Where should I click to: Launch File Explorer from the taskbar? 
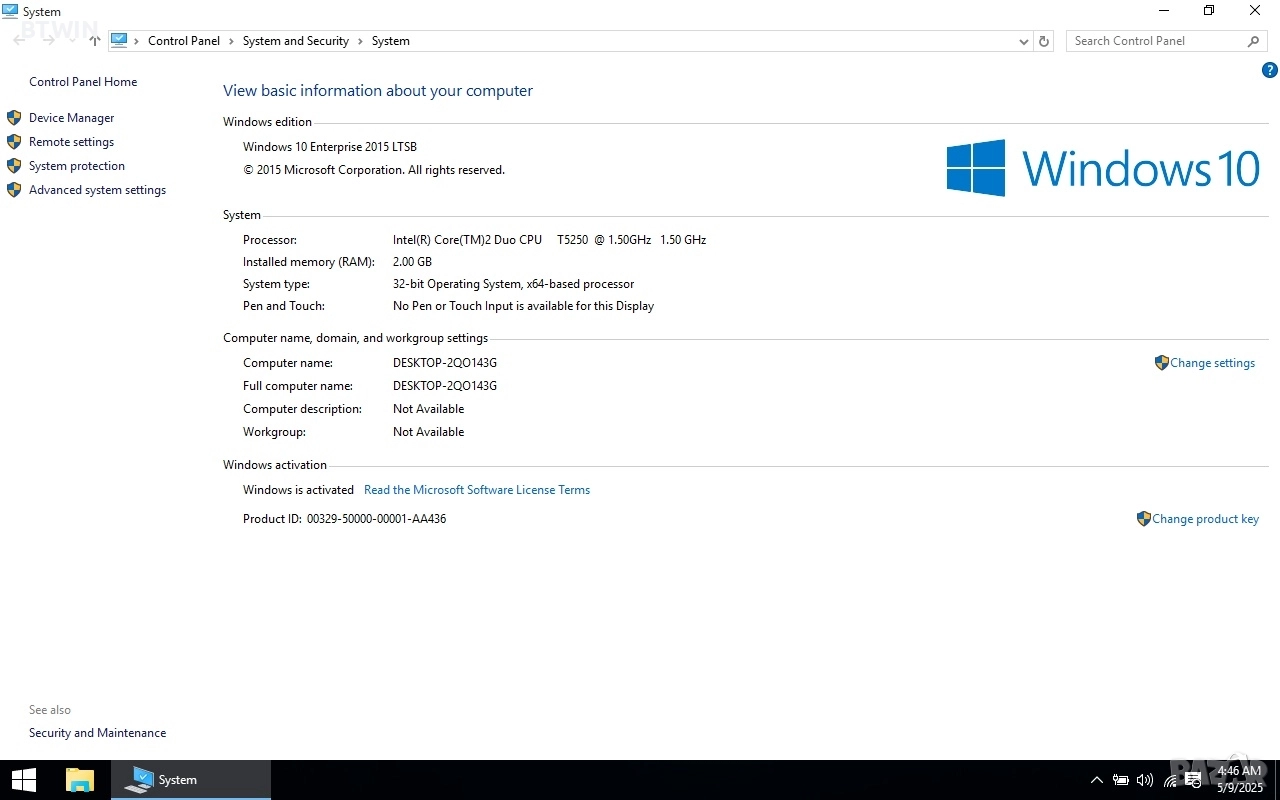tap(79, 779)
